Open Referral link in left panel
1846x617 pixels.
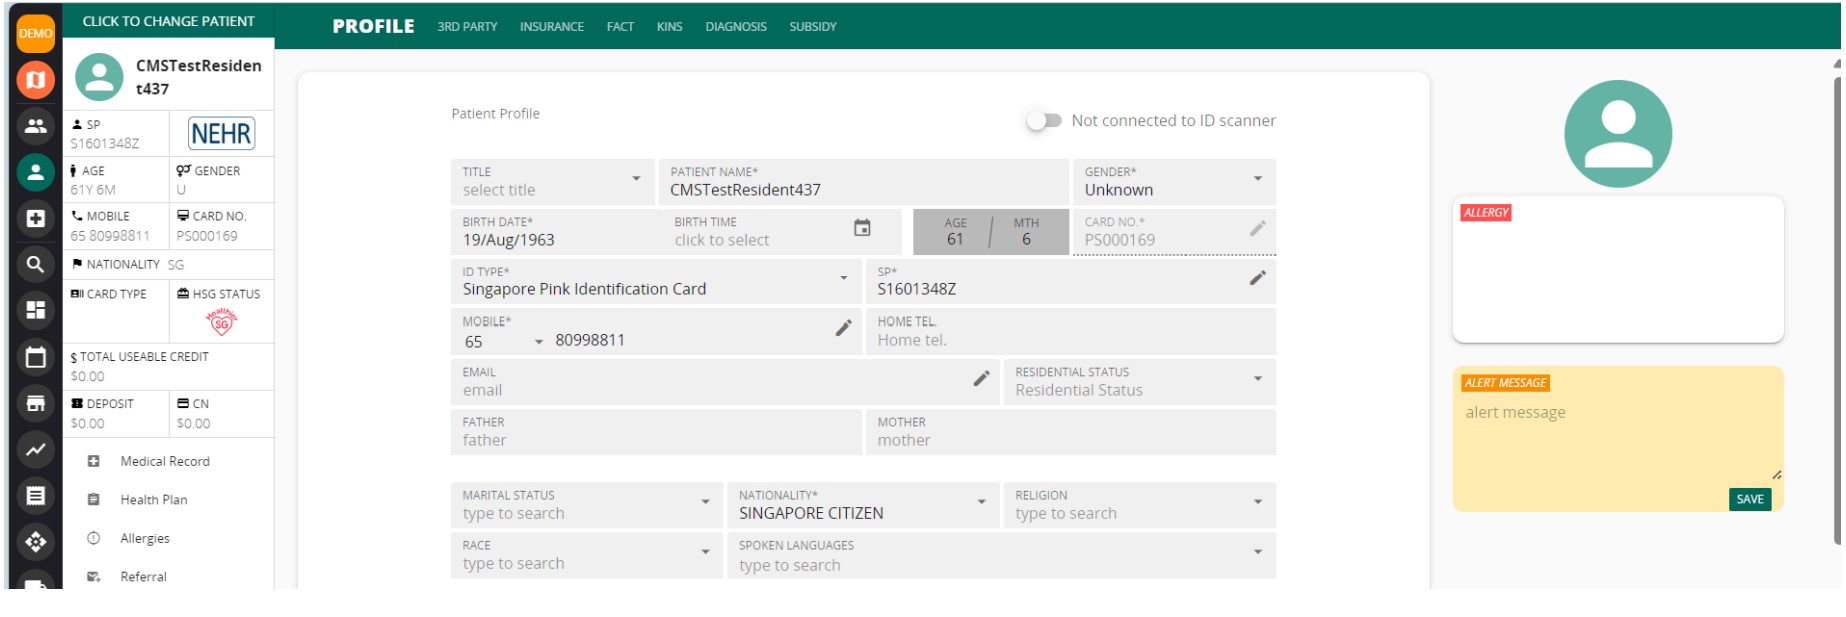[x=144, y=577]
